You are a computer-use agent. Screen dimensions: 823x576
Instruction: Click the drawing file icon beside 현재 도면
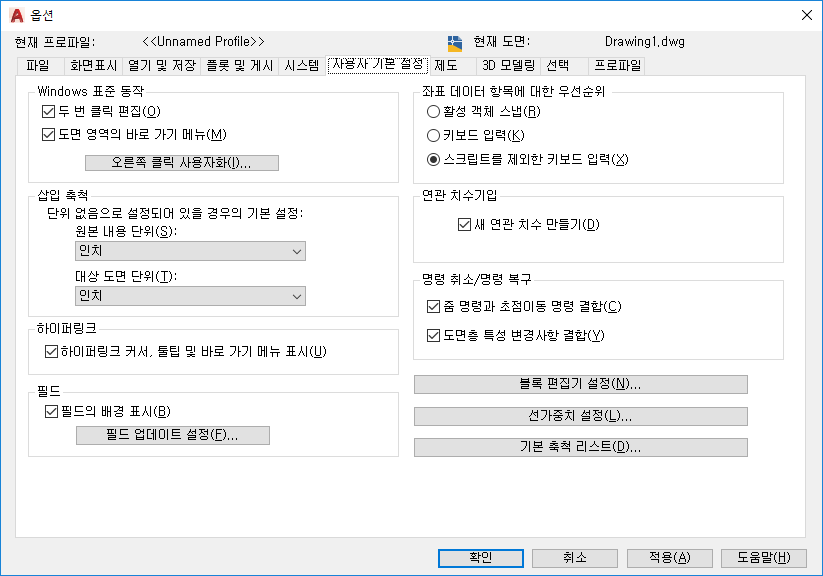coord(455,43)
